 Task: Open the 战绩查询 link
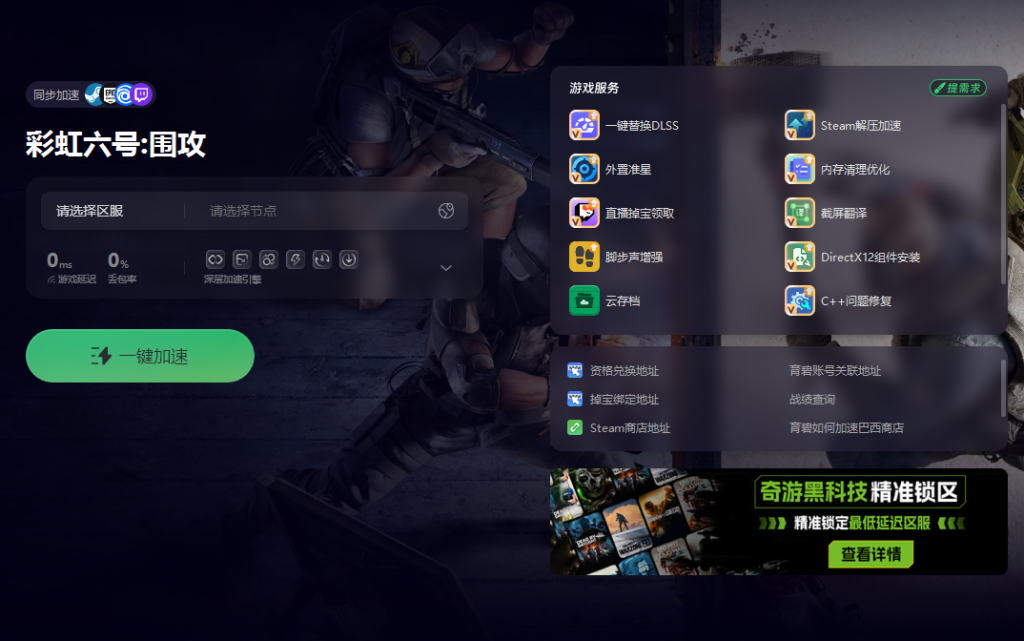tap(812, 399)
